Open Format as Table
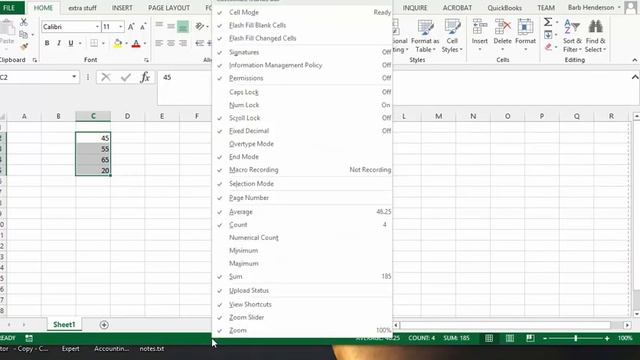 click(425, 36)
